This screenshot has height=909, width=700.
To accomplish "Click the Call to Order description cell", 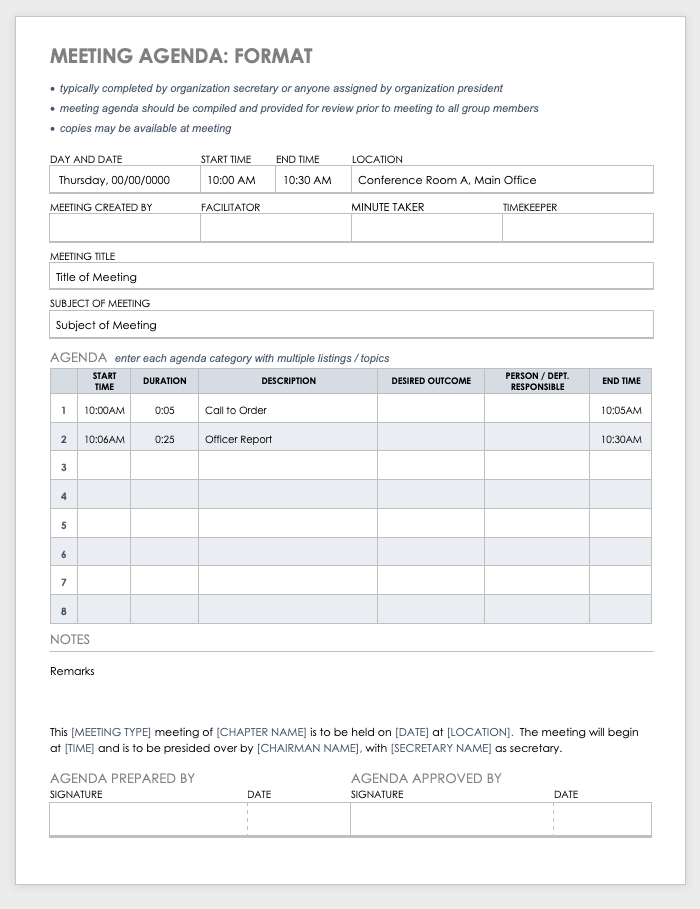I will 288,410.
